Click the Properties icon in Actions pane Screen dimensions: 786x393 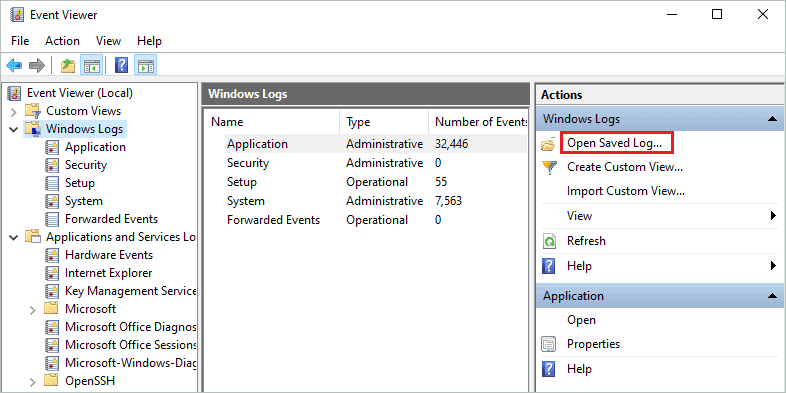pos(549,344)
